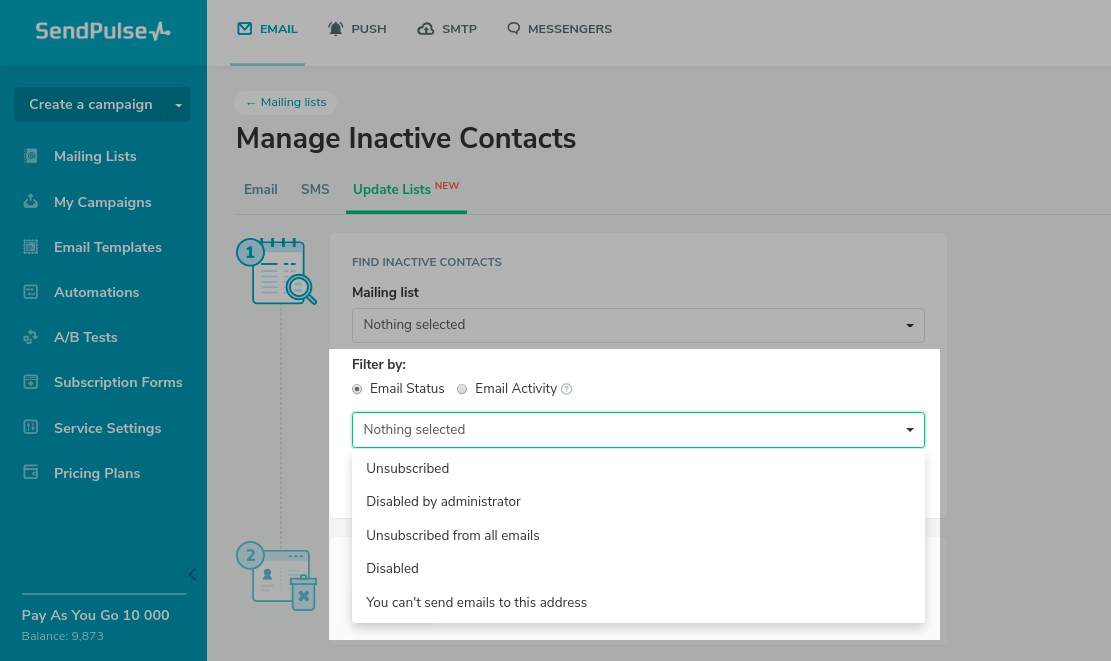Click the Automations sidebar icon

tap(31, 292)
